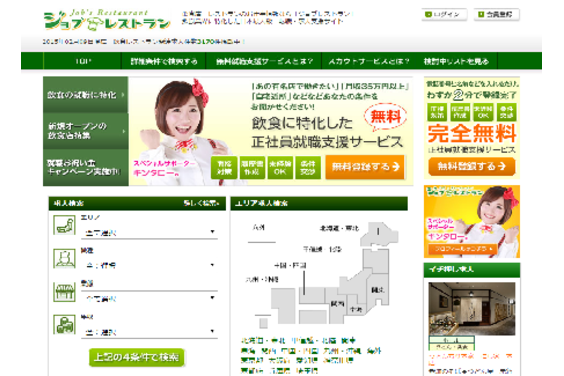Viewport: 564px width, 376px height.
Task: Select 新規オープンの飲食店特集 banner tab
Action: click(86, 131)
